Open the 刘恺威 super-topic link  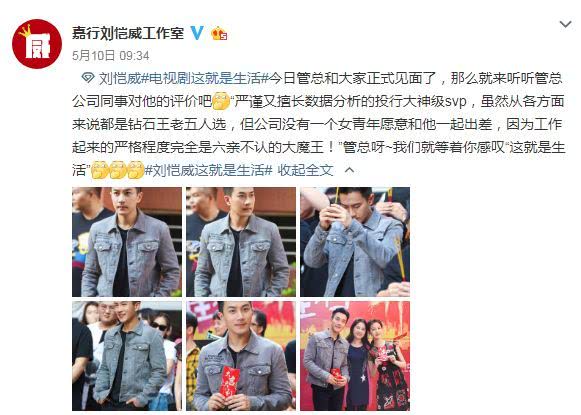click(120, 78)
